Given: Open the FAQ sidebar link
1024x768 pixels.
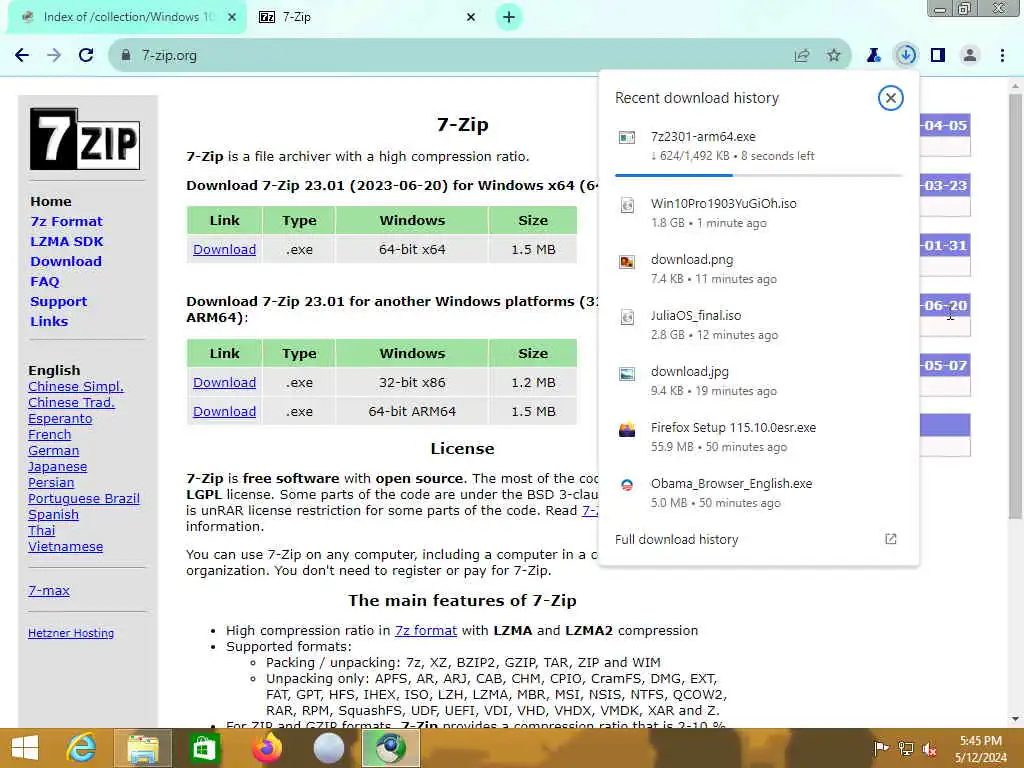Looking at the screenshot, I should [x=44, y=281].
